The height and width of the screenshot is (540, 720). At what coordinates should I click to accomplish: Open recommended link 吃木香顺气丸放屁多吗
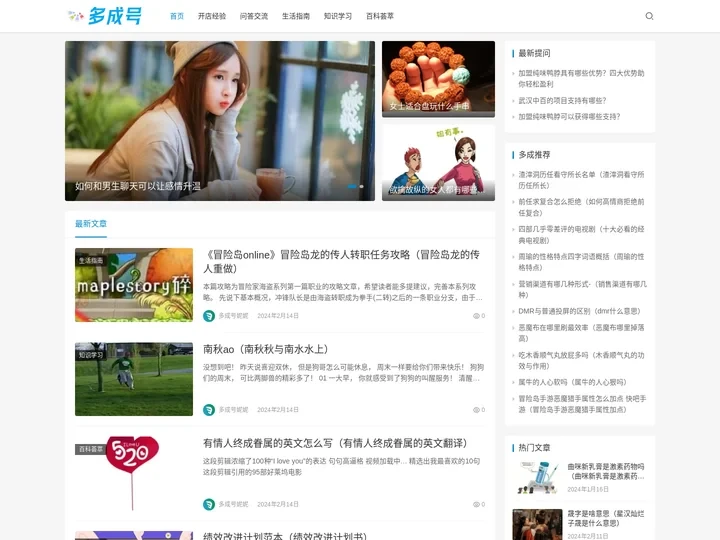coord(581,360)
